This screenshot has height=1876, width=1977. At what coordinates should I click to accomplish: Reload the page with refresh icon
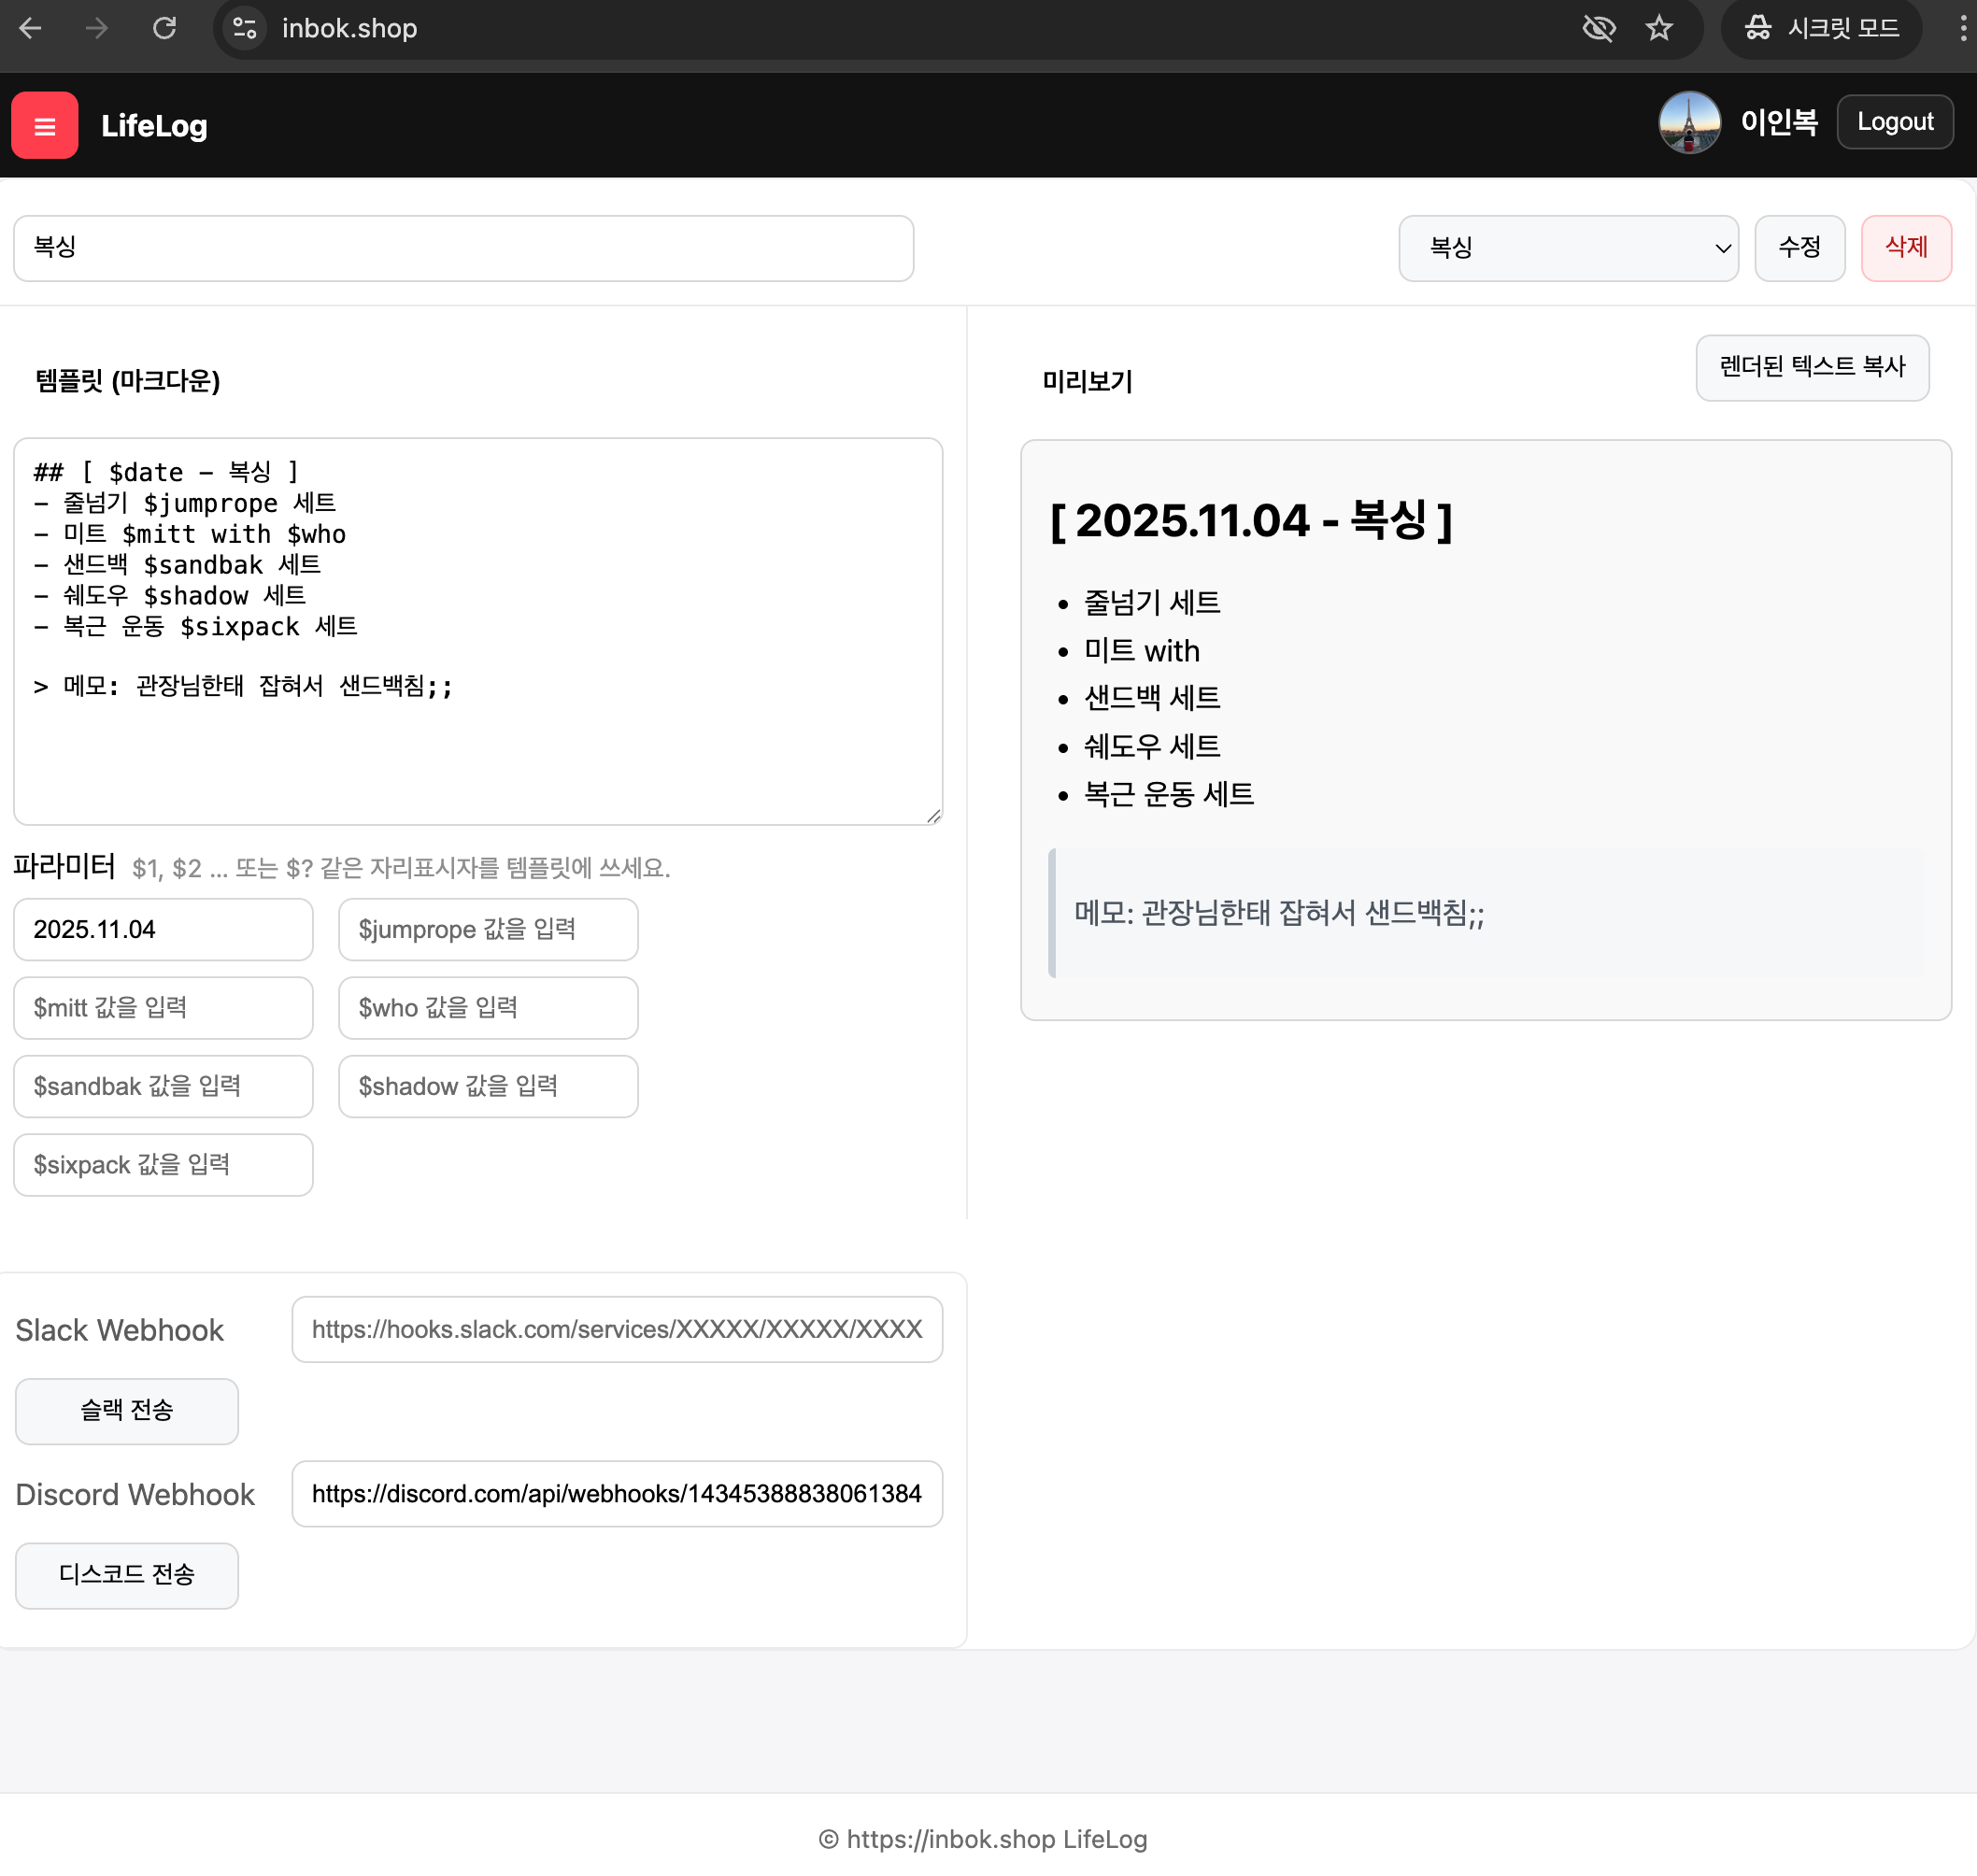click(164, 28)
